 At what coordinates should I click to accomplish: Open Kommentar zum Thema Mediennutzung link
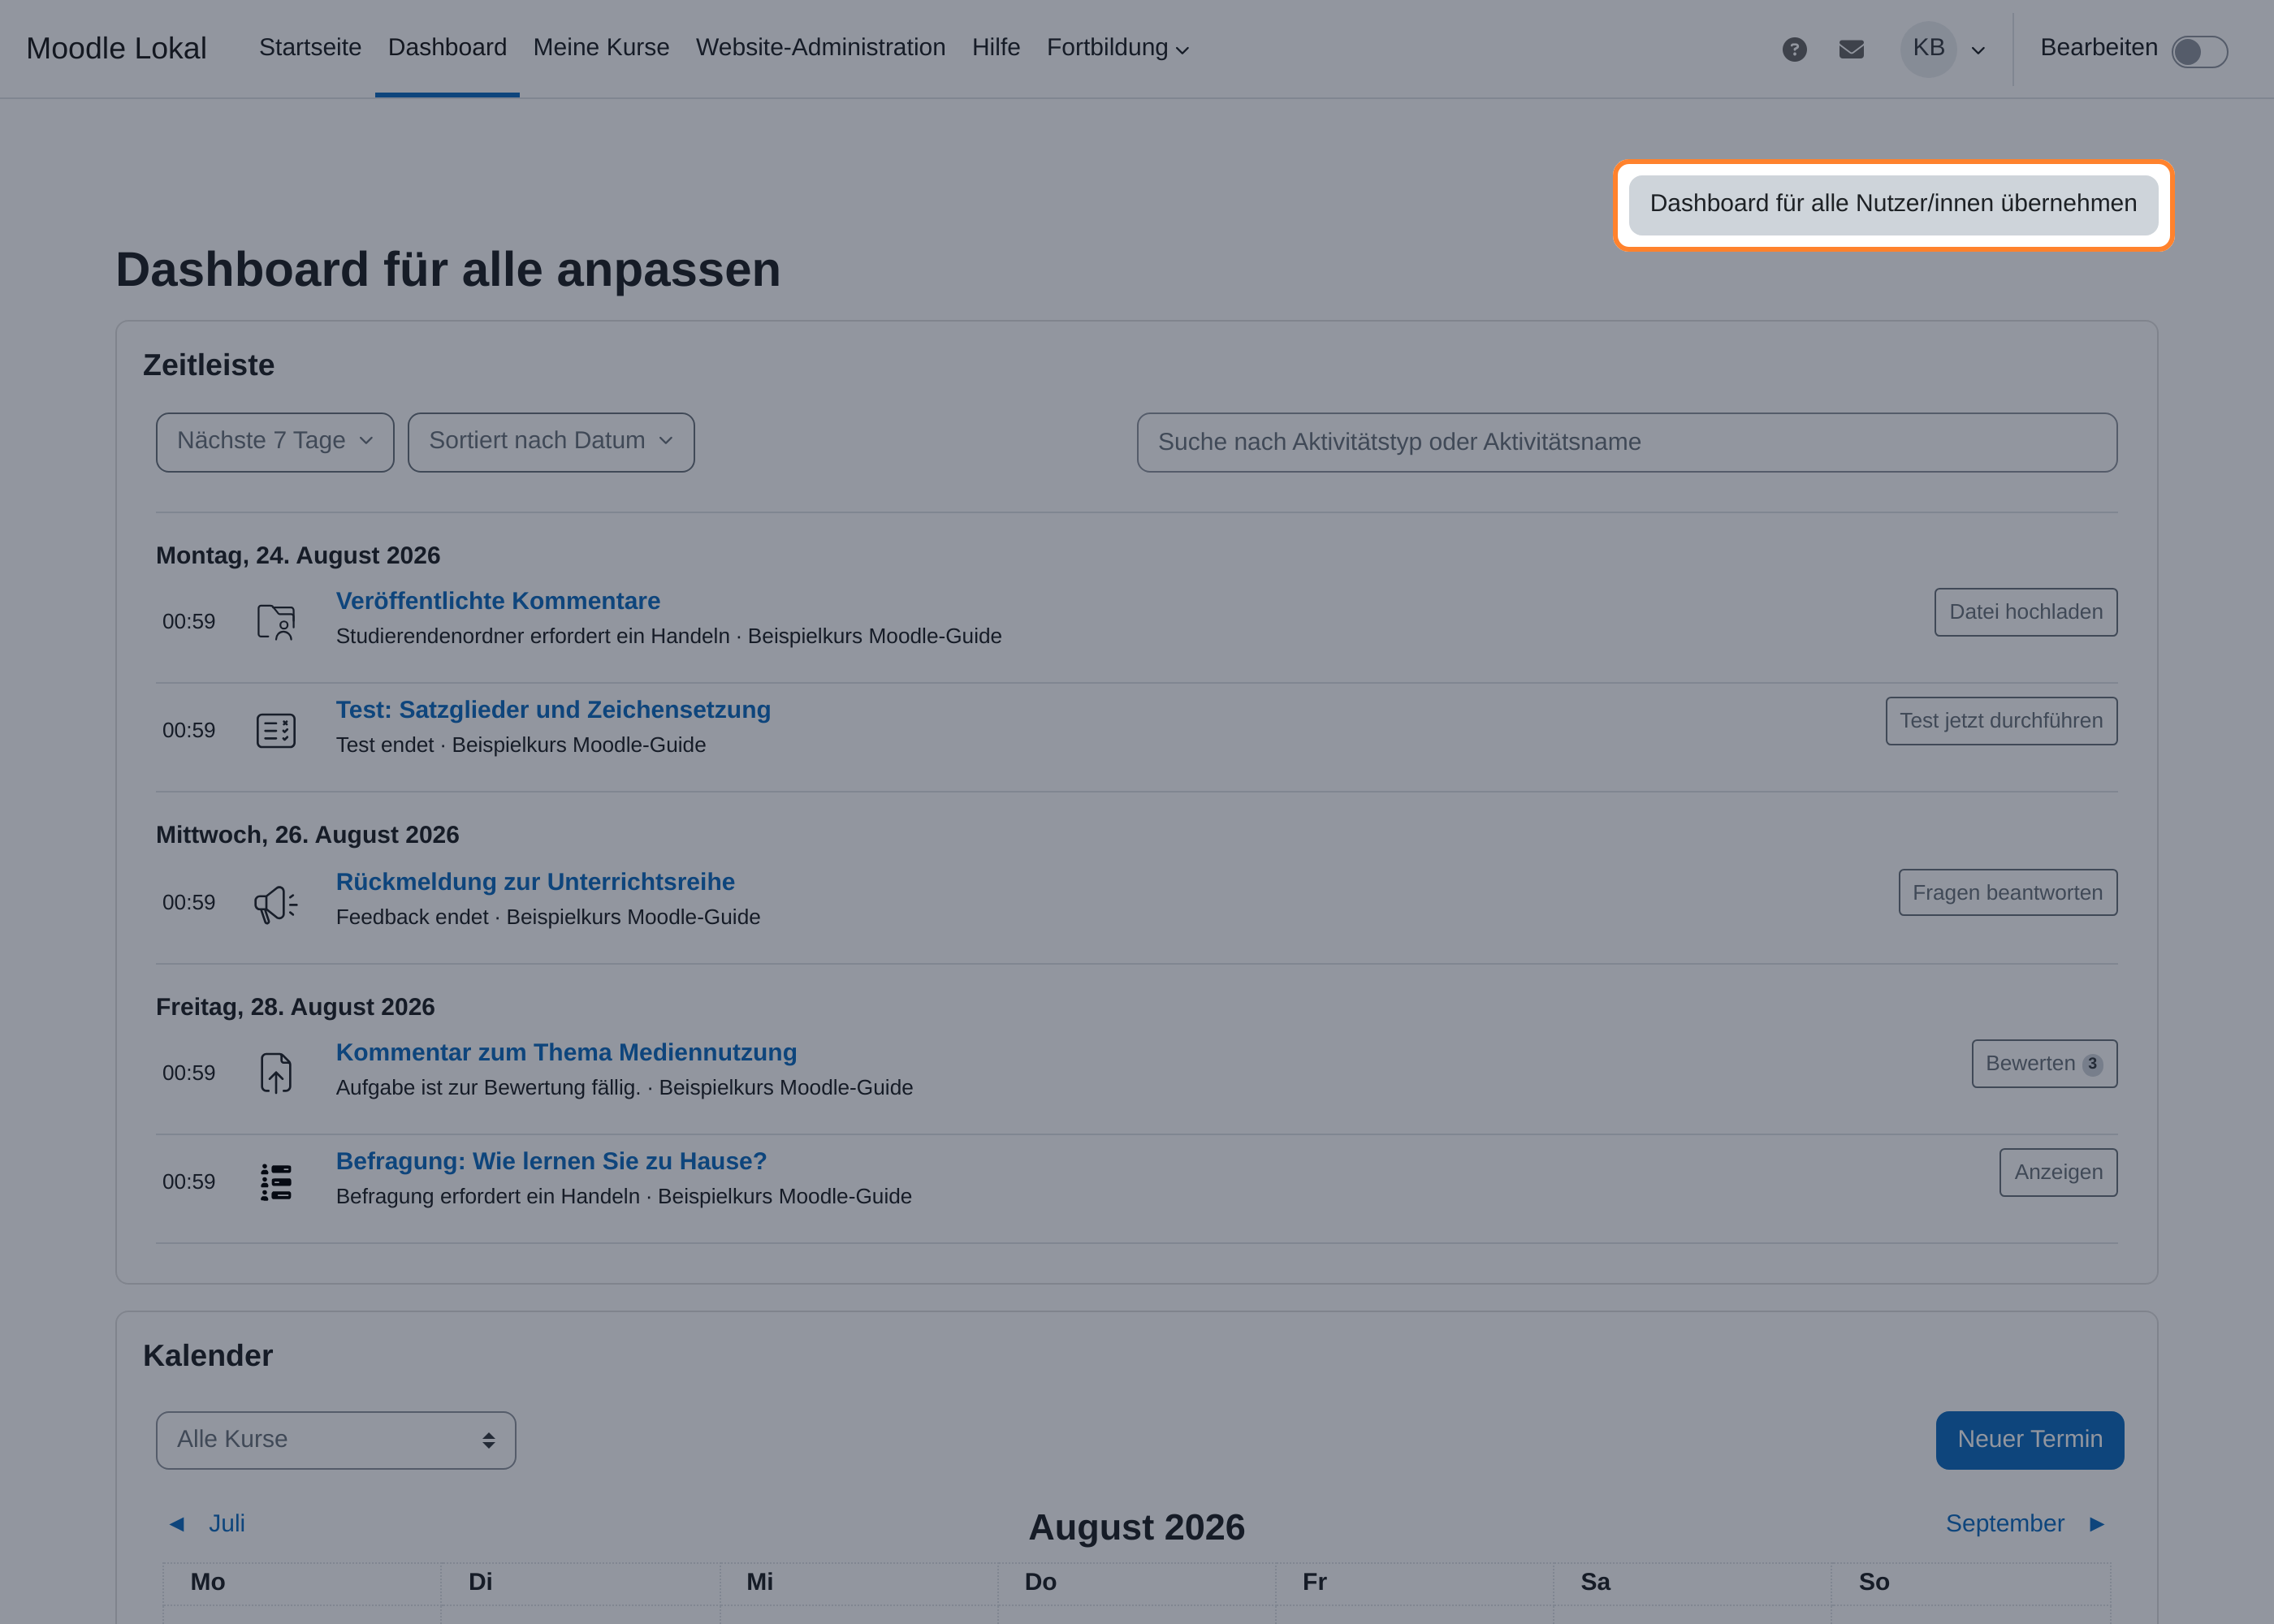[566, 1053]
